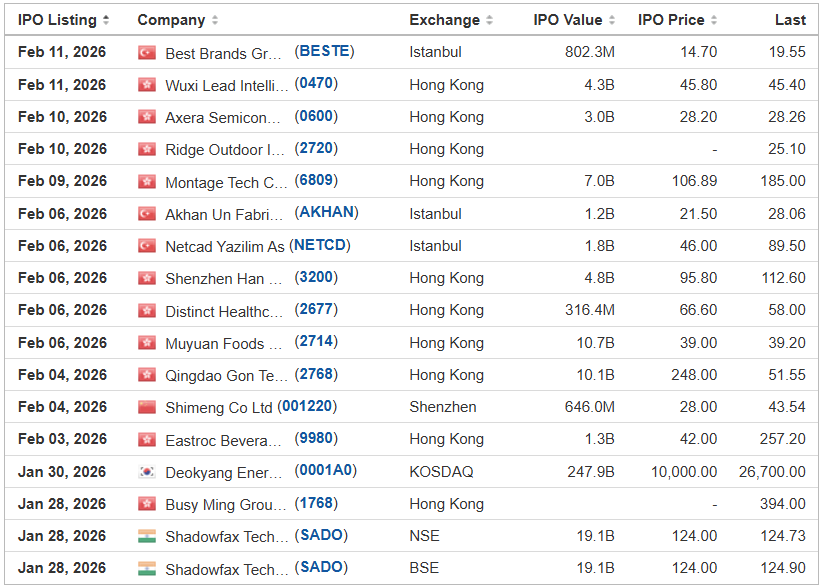Click IPO value 802.3M cell
823x587 pixels.
(x=589, y=52)
